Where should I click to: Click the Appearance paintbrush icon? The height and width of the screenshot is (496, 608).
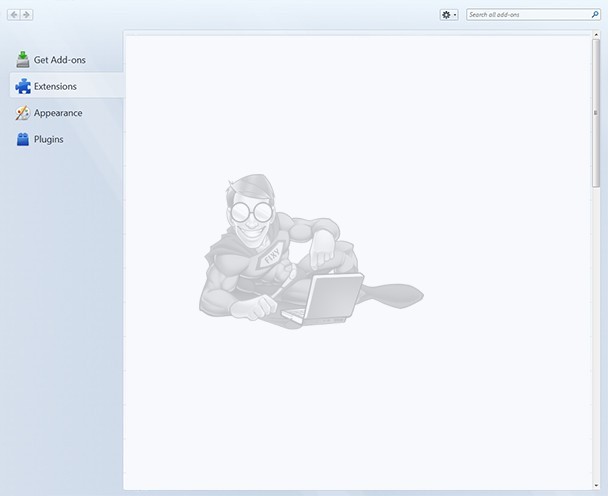[x=22, y=113]
